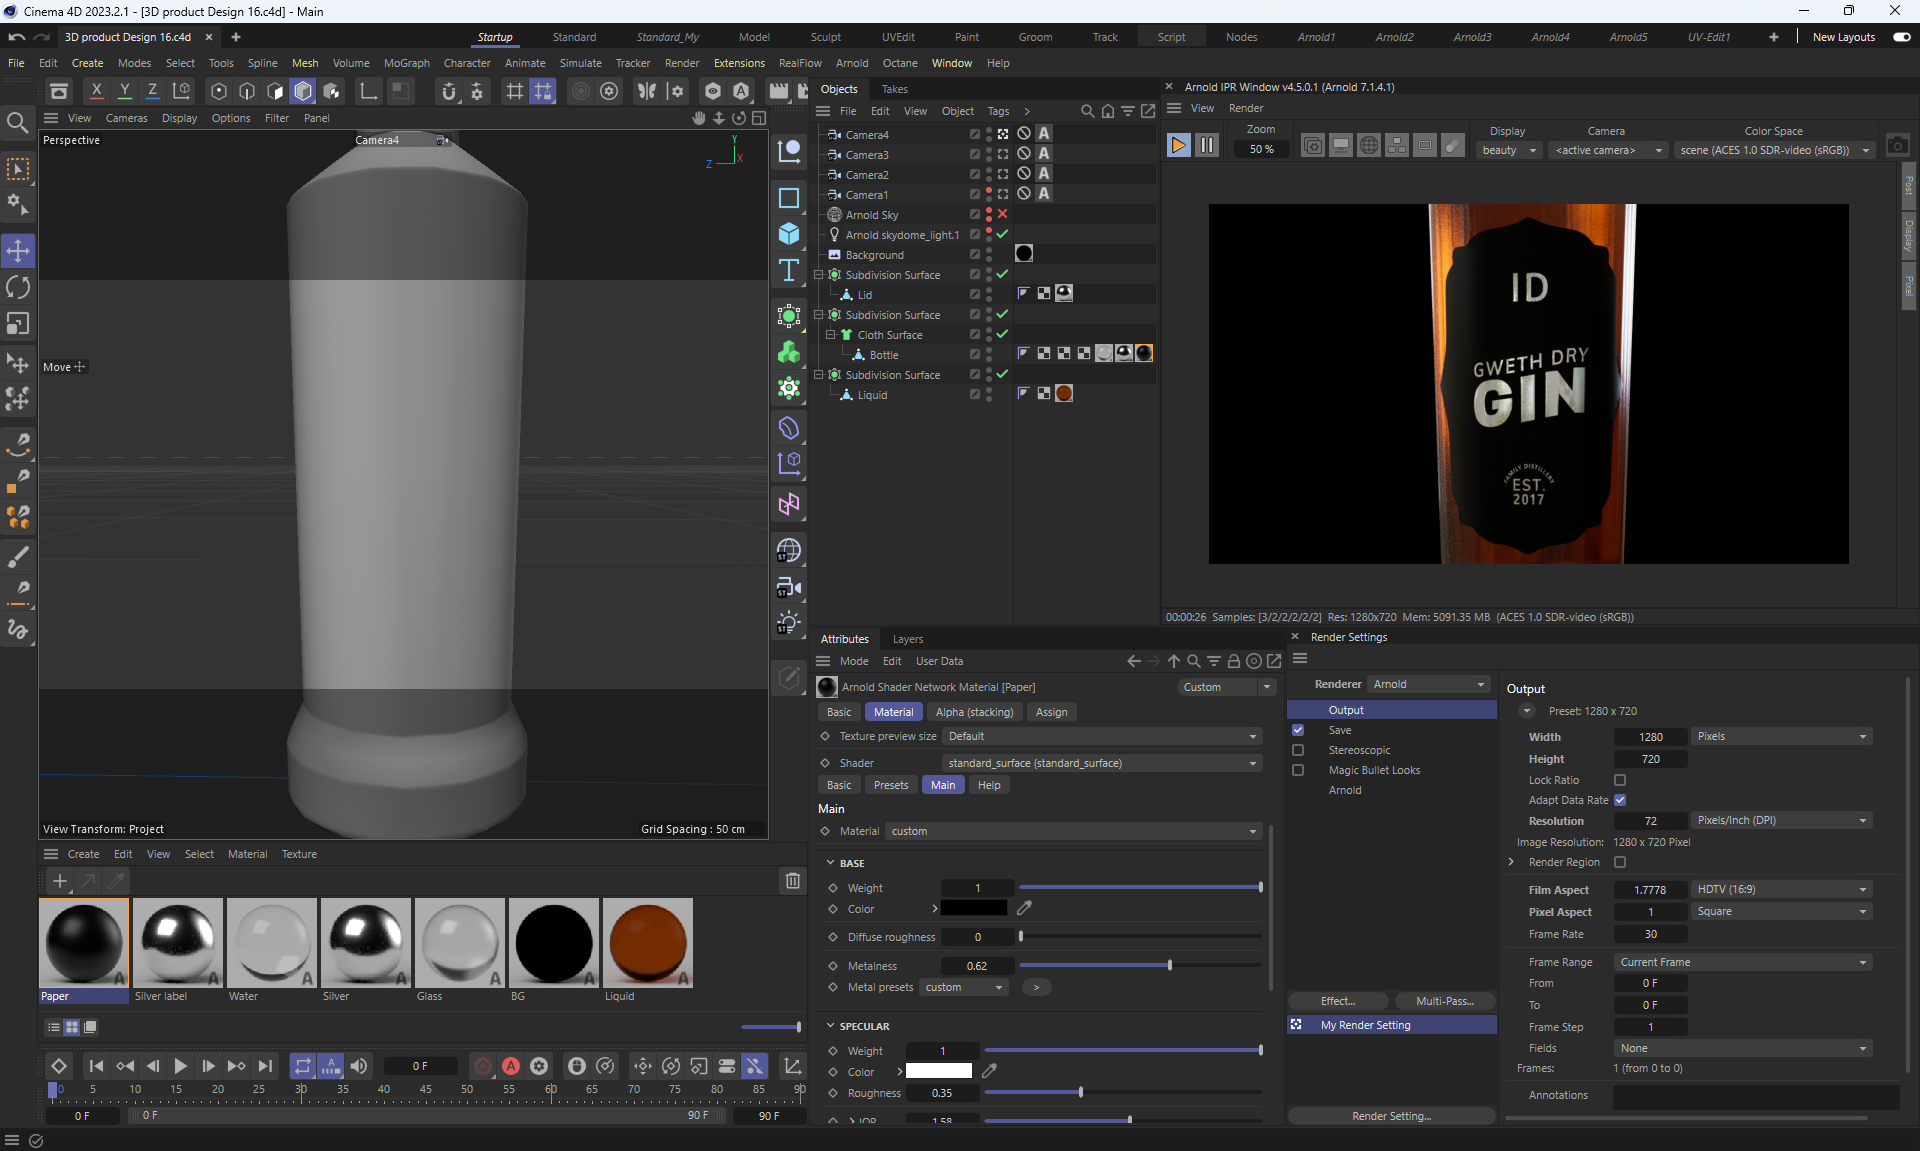Switch to the Alpha (stacking) tab
Screen dimensions: 1920x1151
pos(973,712)
